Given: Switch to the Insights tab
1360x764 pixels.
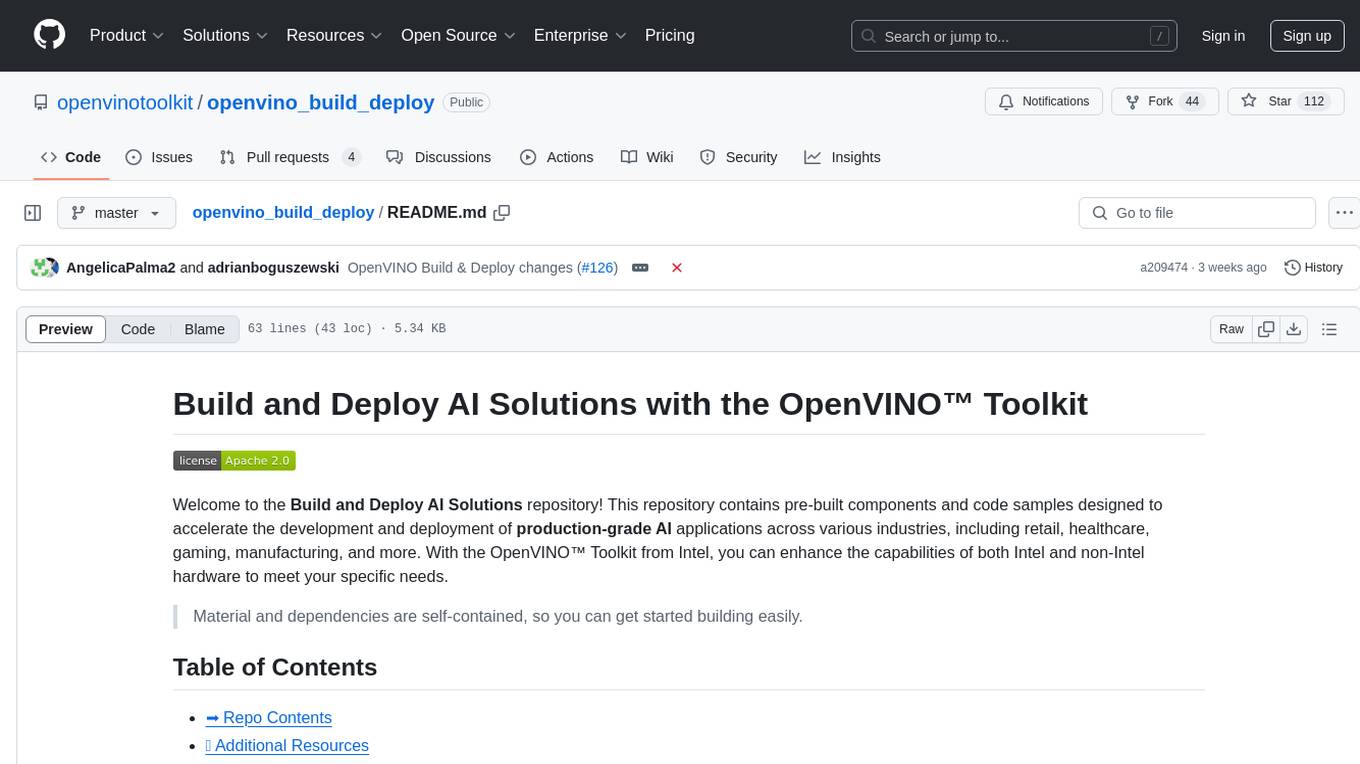Looking at the screenshot, I should coord(843,157).
